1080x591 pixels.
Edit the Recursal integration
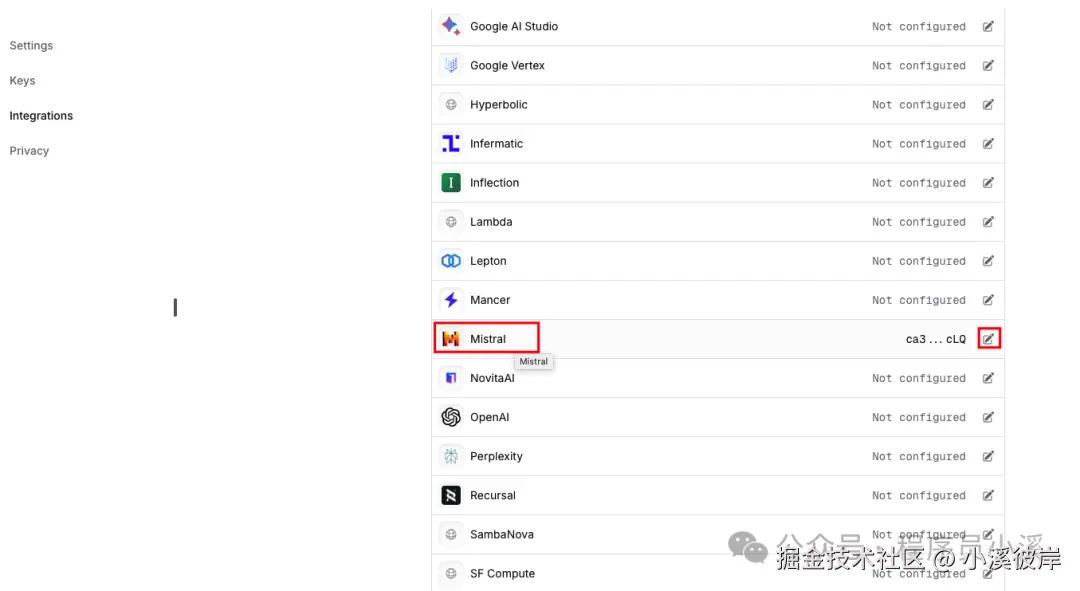[x=988, y=495]
